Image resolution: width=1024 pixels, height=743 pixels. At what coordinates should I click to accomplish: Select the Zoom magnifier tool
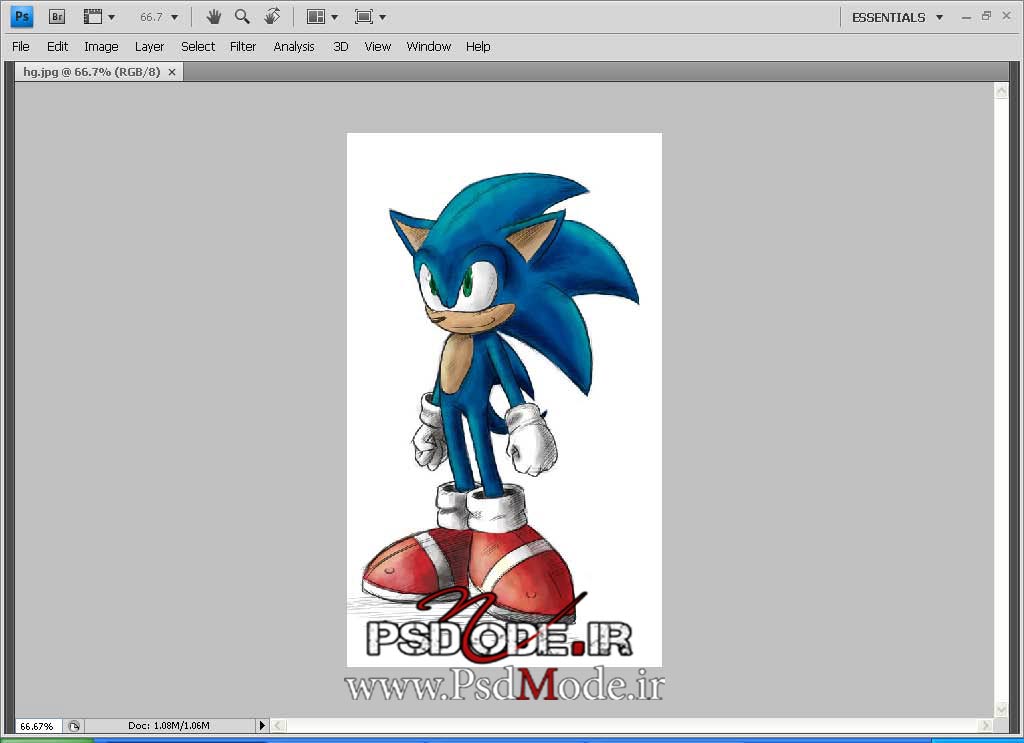coord(242,17)
